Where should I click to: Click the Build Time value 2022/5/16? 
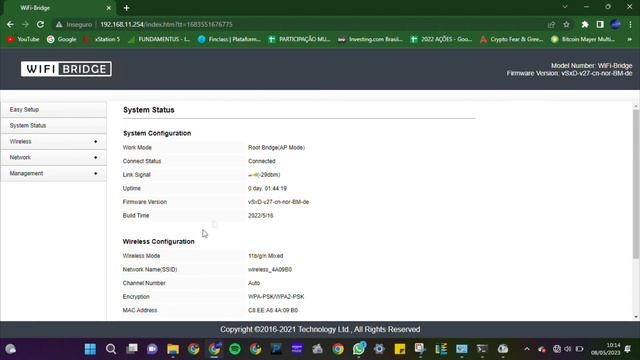(x=260, y=216)
